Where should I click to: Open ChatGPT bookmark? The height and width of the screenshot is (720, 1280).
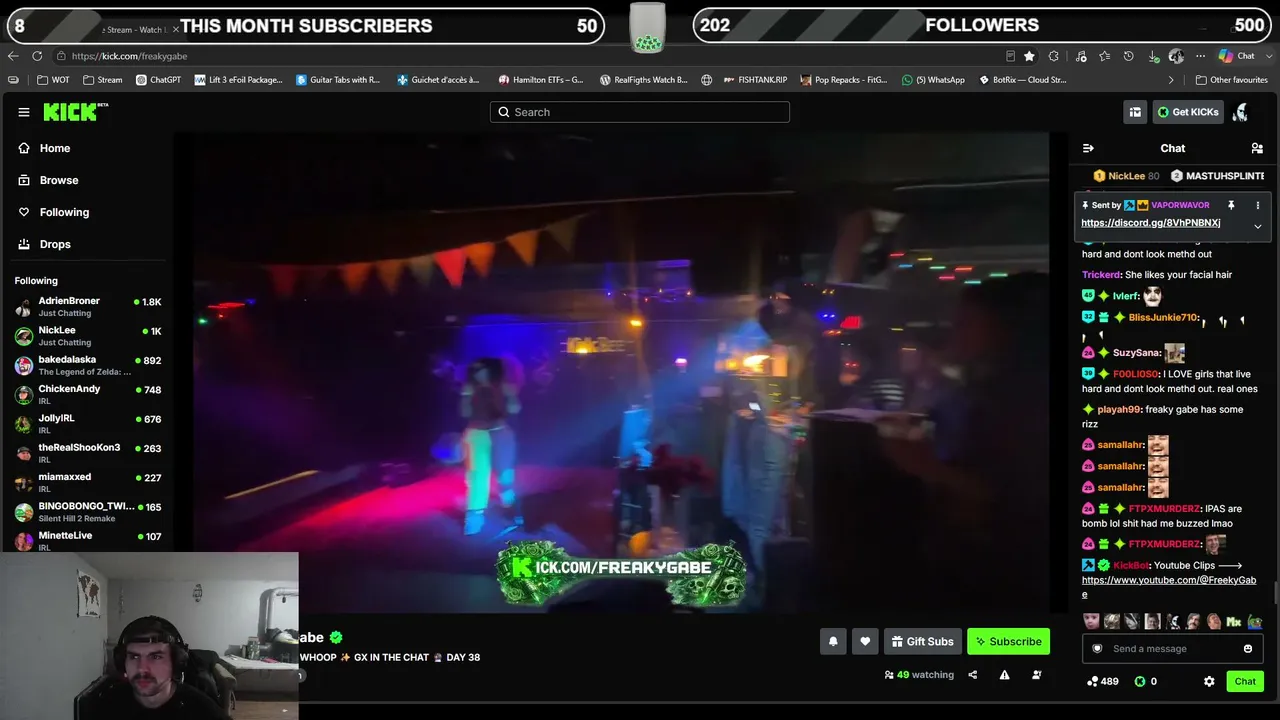pos(158,80)
